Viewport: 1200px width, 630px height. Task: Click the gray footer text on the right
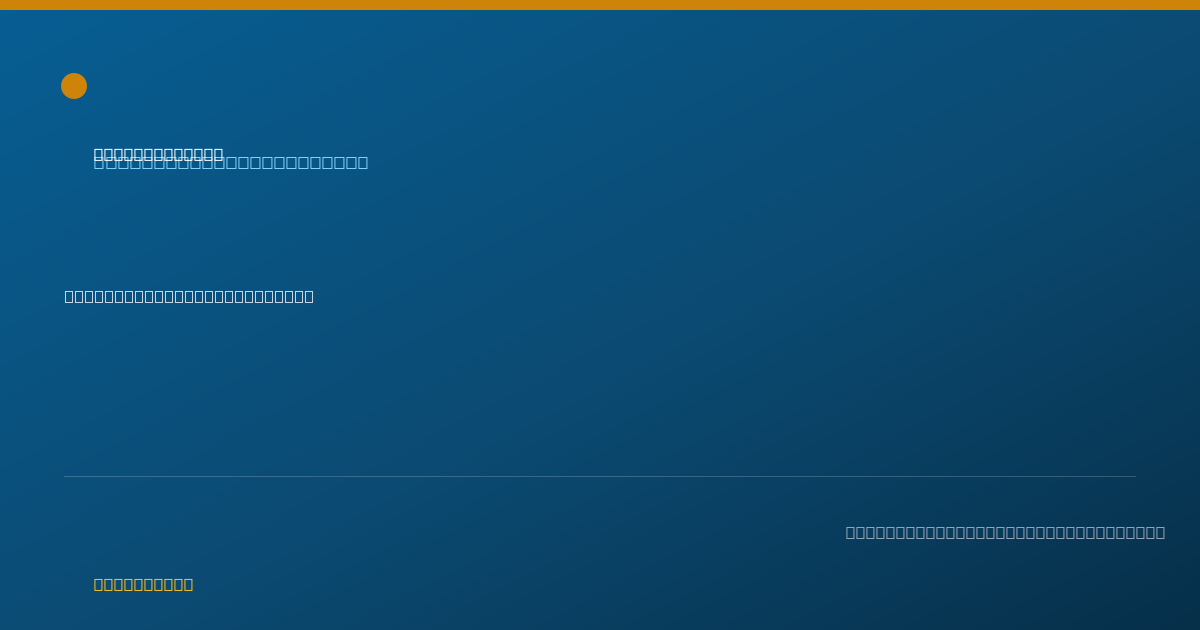pyautogui.click(x=1005, y=532)
